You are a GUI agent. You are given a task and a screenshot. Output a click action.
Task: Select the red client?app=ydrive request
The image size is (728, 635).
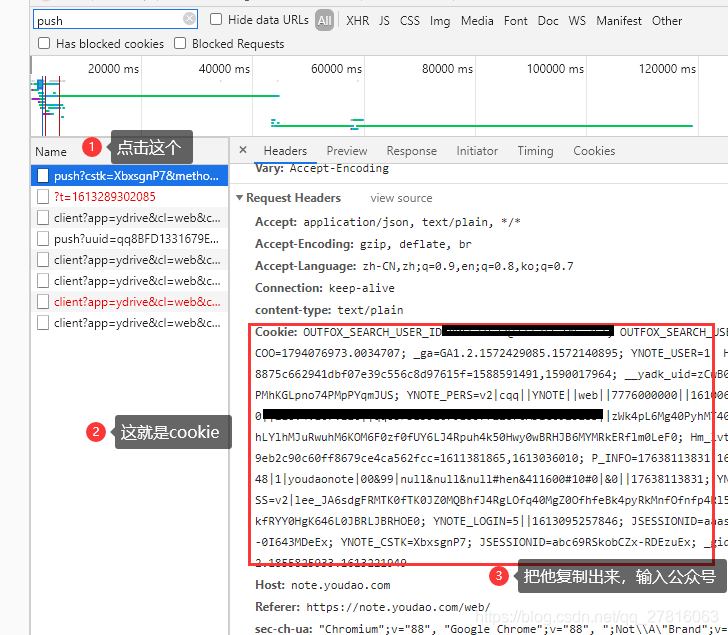click(130, 302)
